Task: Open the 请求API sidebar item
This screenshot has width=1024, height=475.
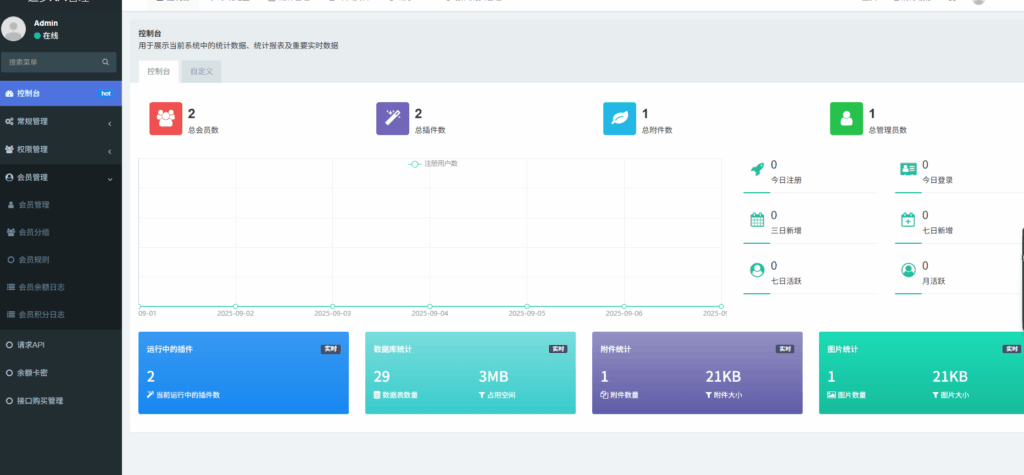Action: coord(31,345)
